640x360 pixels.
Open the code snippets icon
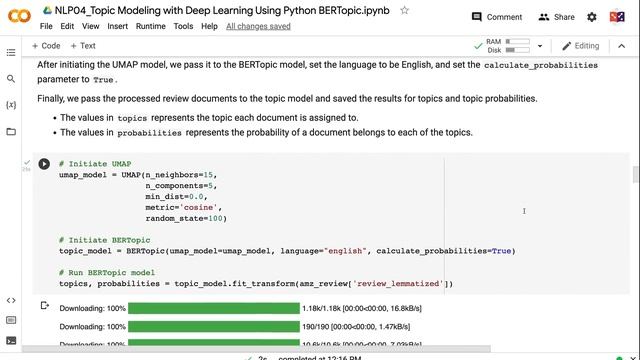coord(11,300)
